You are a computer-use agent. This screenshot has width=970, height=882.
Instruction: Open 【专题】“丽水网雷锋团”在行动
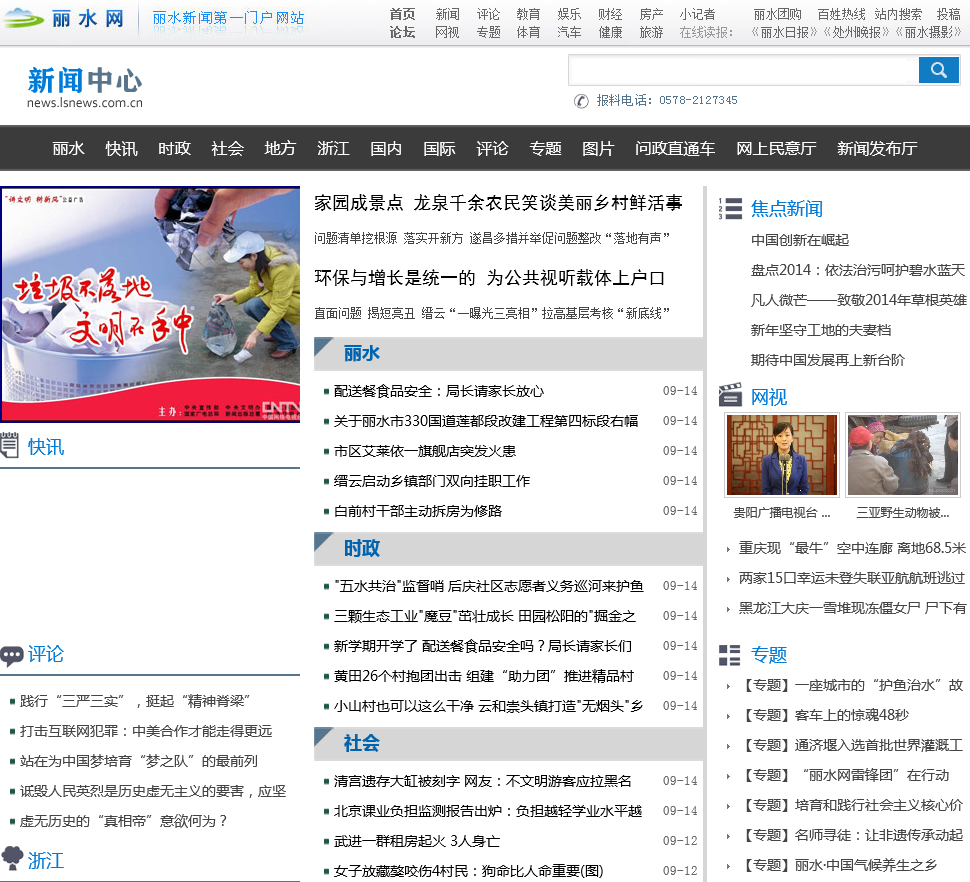tap(844, 775)
